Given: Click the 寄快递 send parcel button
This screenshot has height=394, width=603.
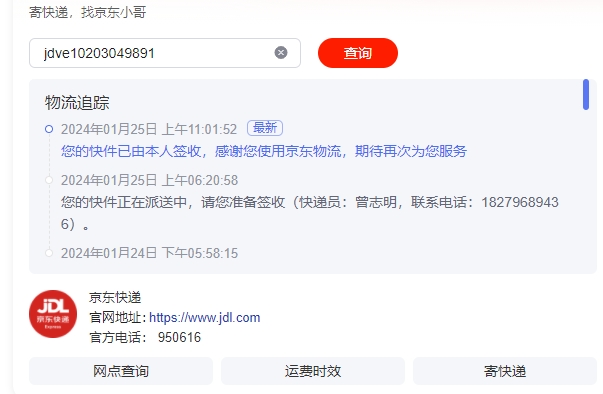Looking at the screenshot, I should pos(505,371).
